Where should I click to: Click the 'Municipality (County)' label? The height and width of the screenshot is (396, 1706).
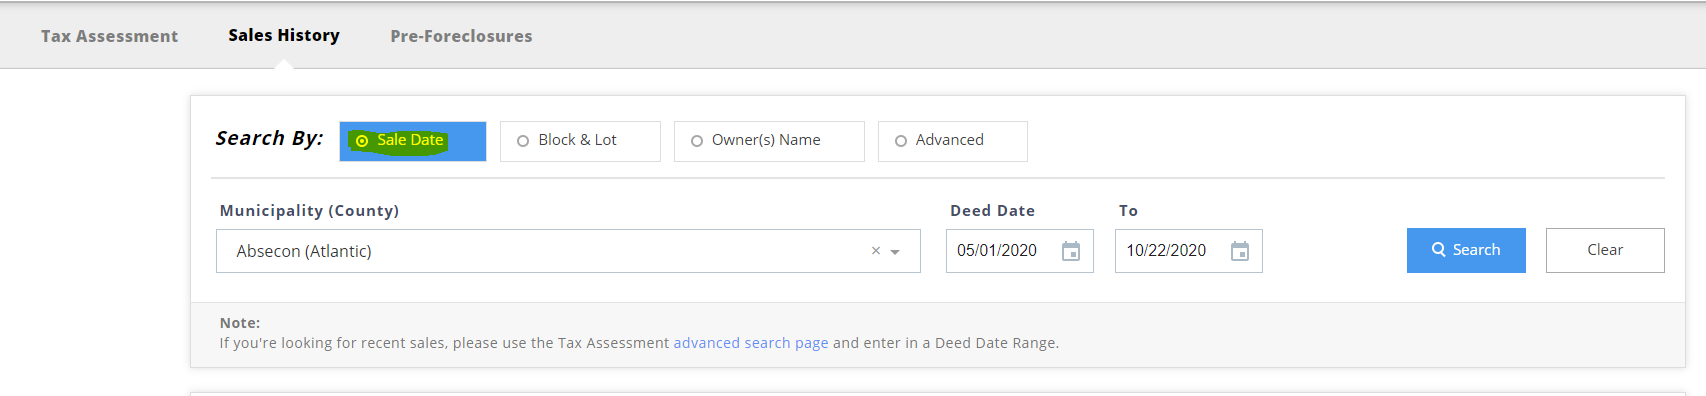(309, 211)
